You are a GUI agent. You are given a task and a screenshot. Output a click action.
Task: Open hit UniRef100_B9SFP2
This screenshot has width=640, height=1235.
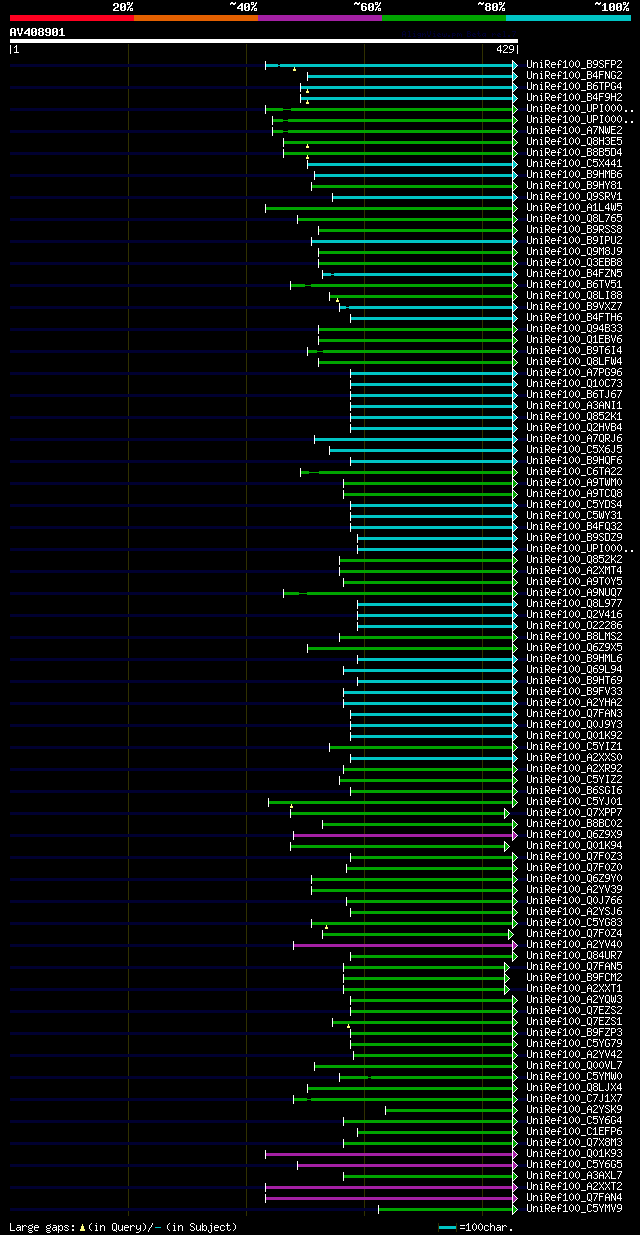(574, 64)
